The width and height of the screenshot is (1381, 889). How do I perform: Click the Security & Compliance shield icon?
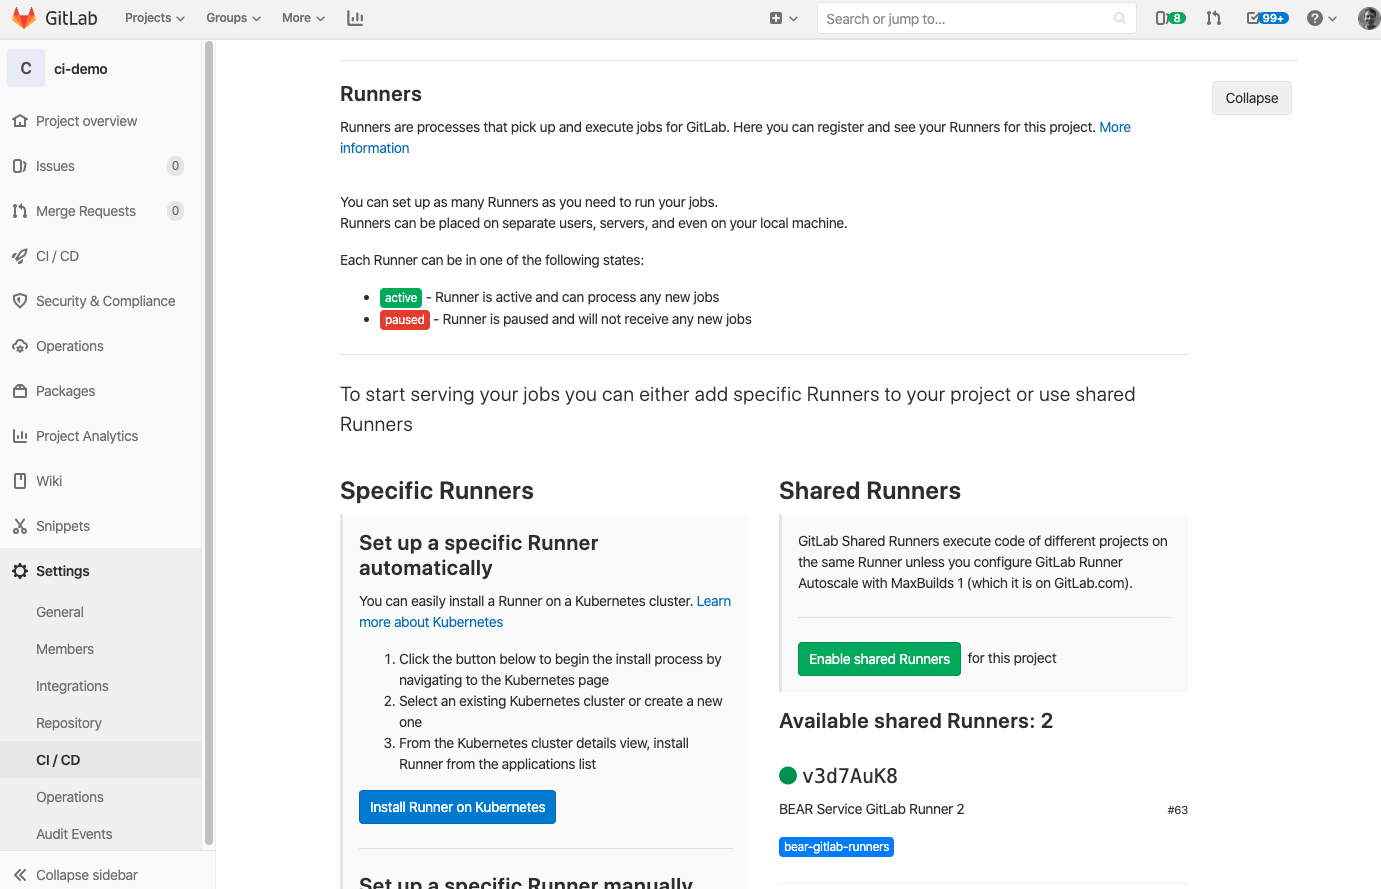coord(20,301)
